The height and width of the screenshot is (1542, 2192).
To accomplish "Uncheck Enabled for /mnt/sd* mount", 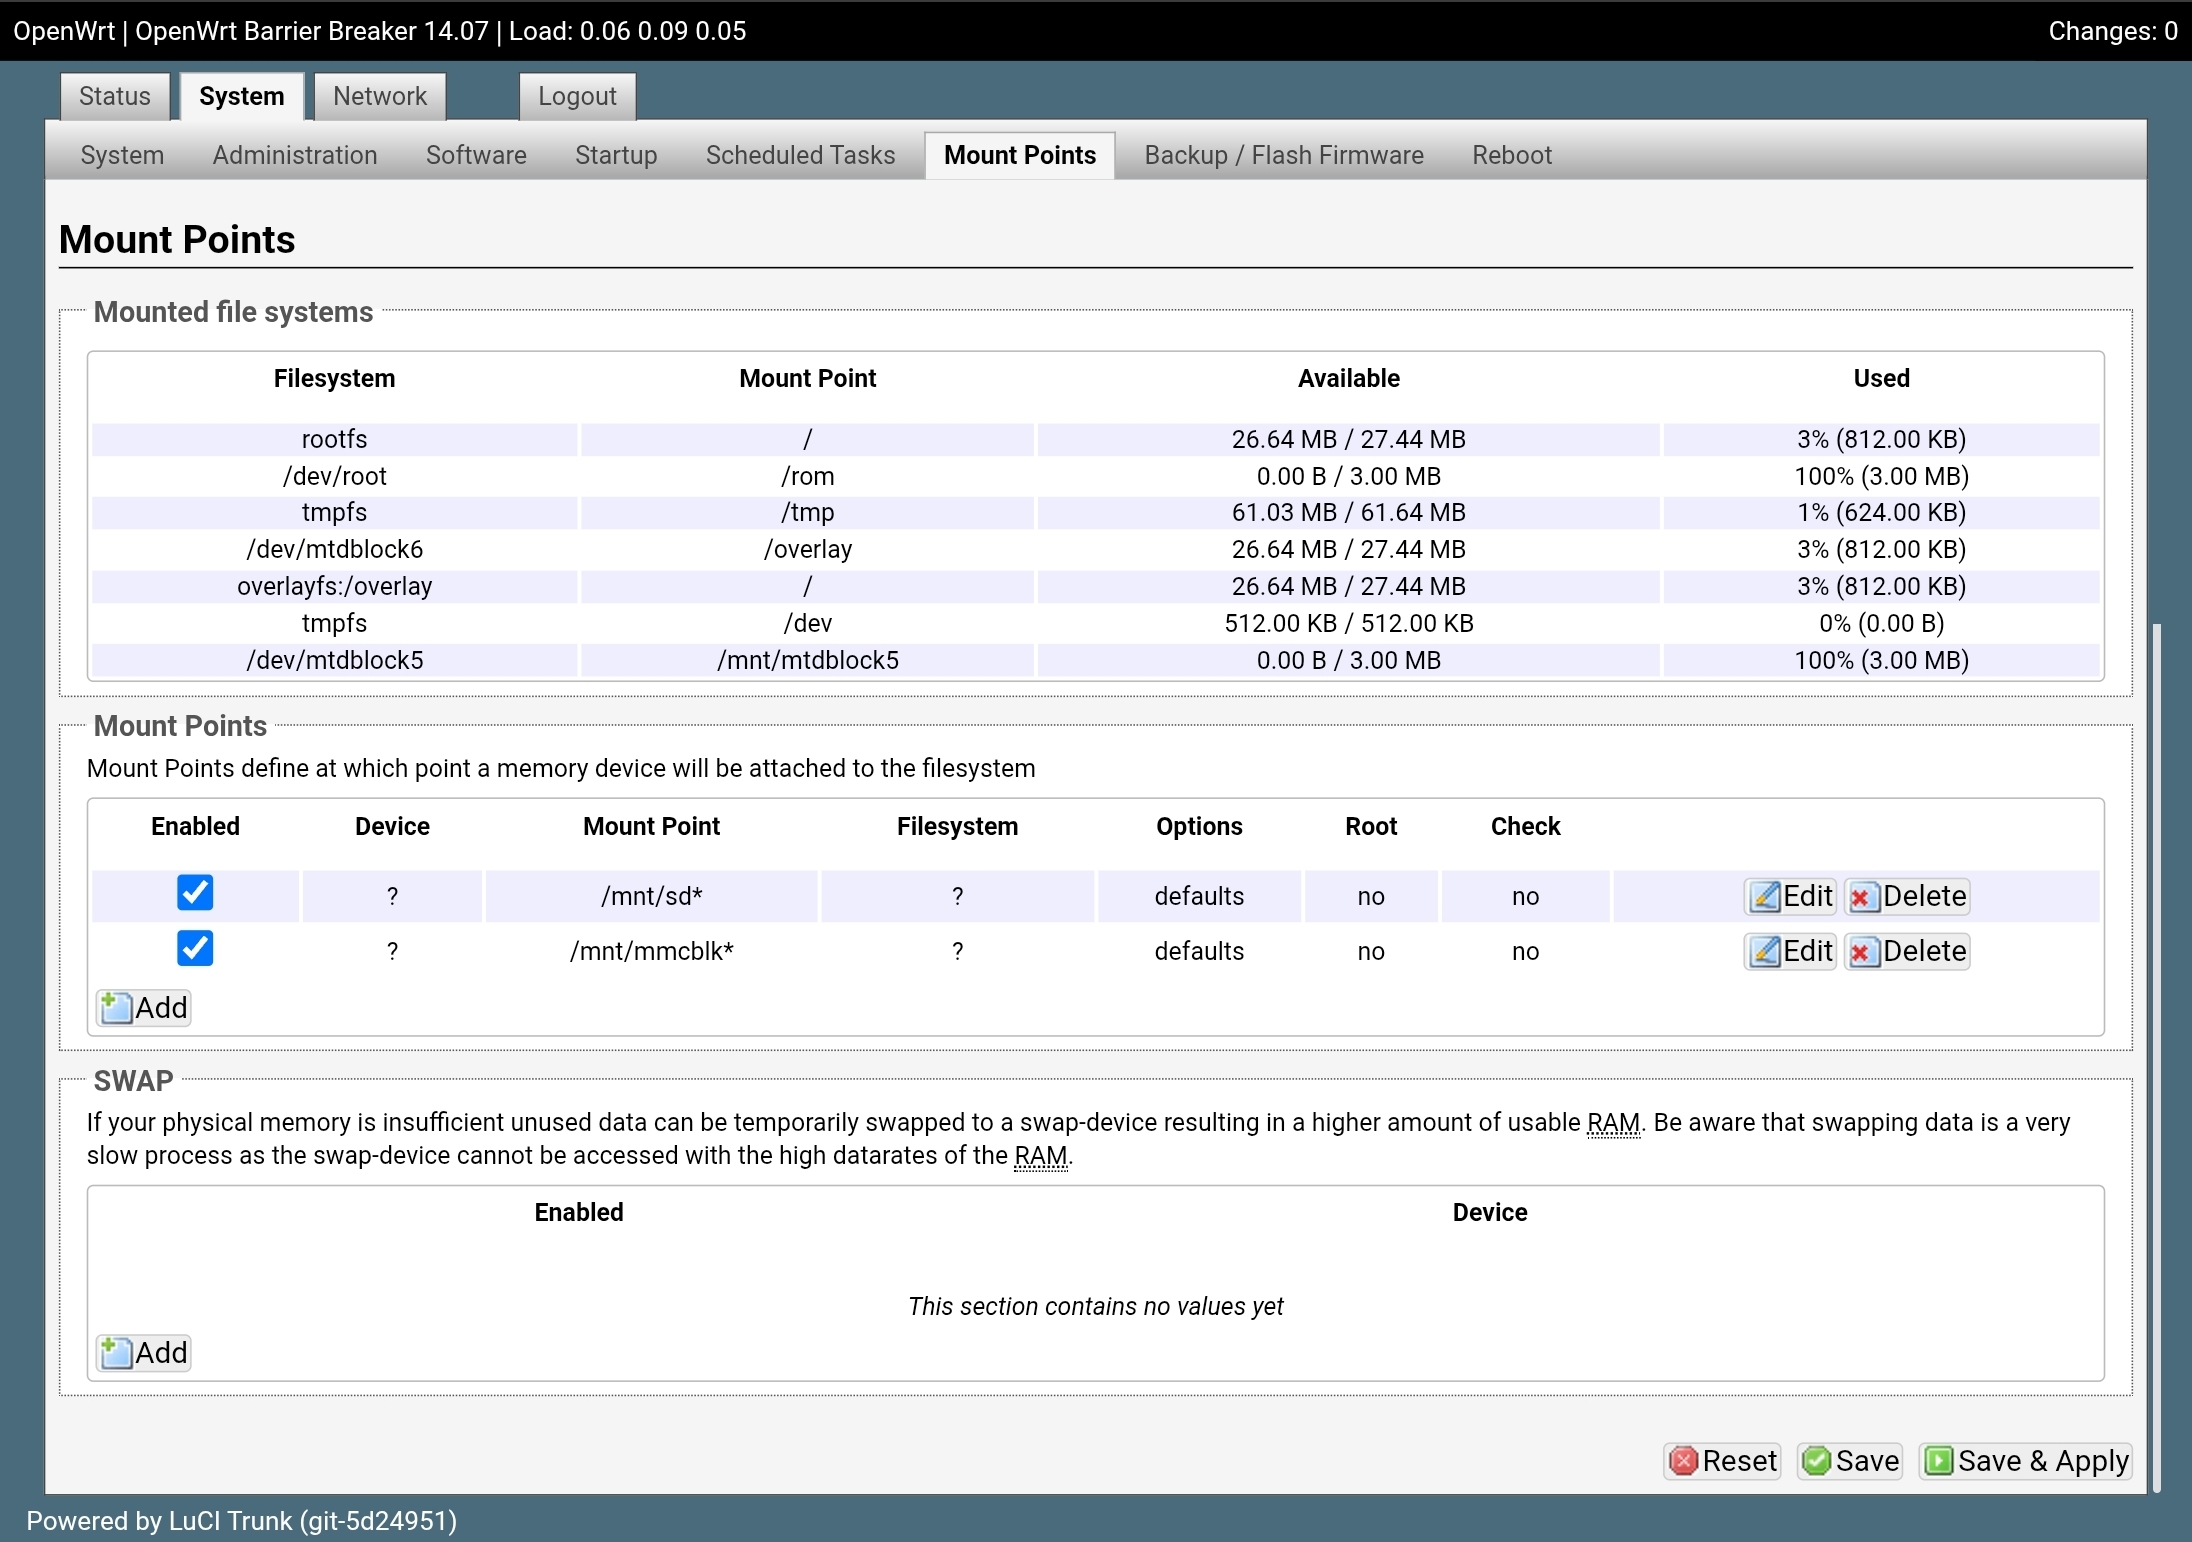I will click(195, 892).
